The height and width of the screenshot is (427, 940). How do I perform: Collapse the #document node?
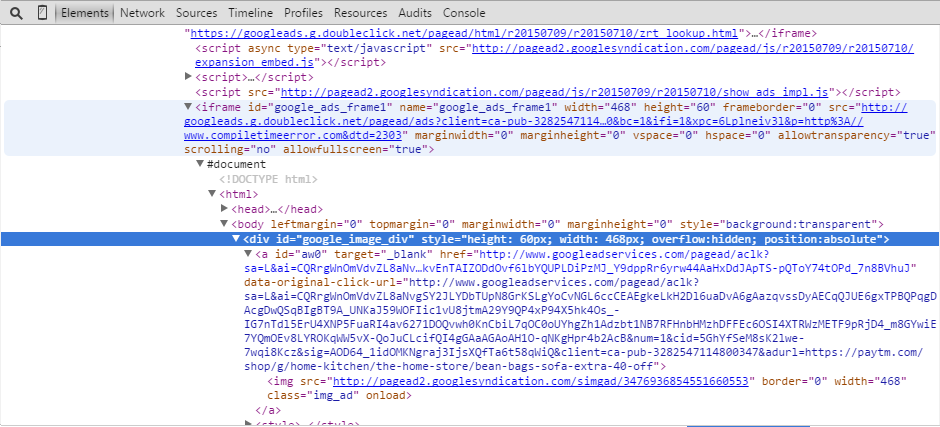[x=200, y=164]
